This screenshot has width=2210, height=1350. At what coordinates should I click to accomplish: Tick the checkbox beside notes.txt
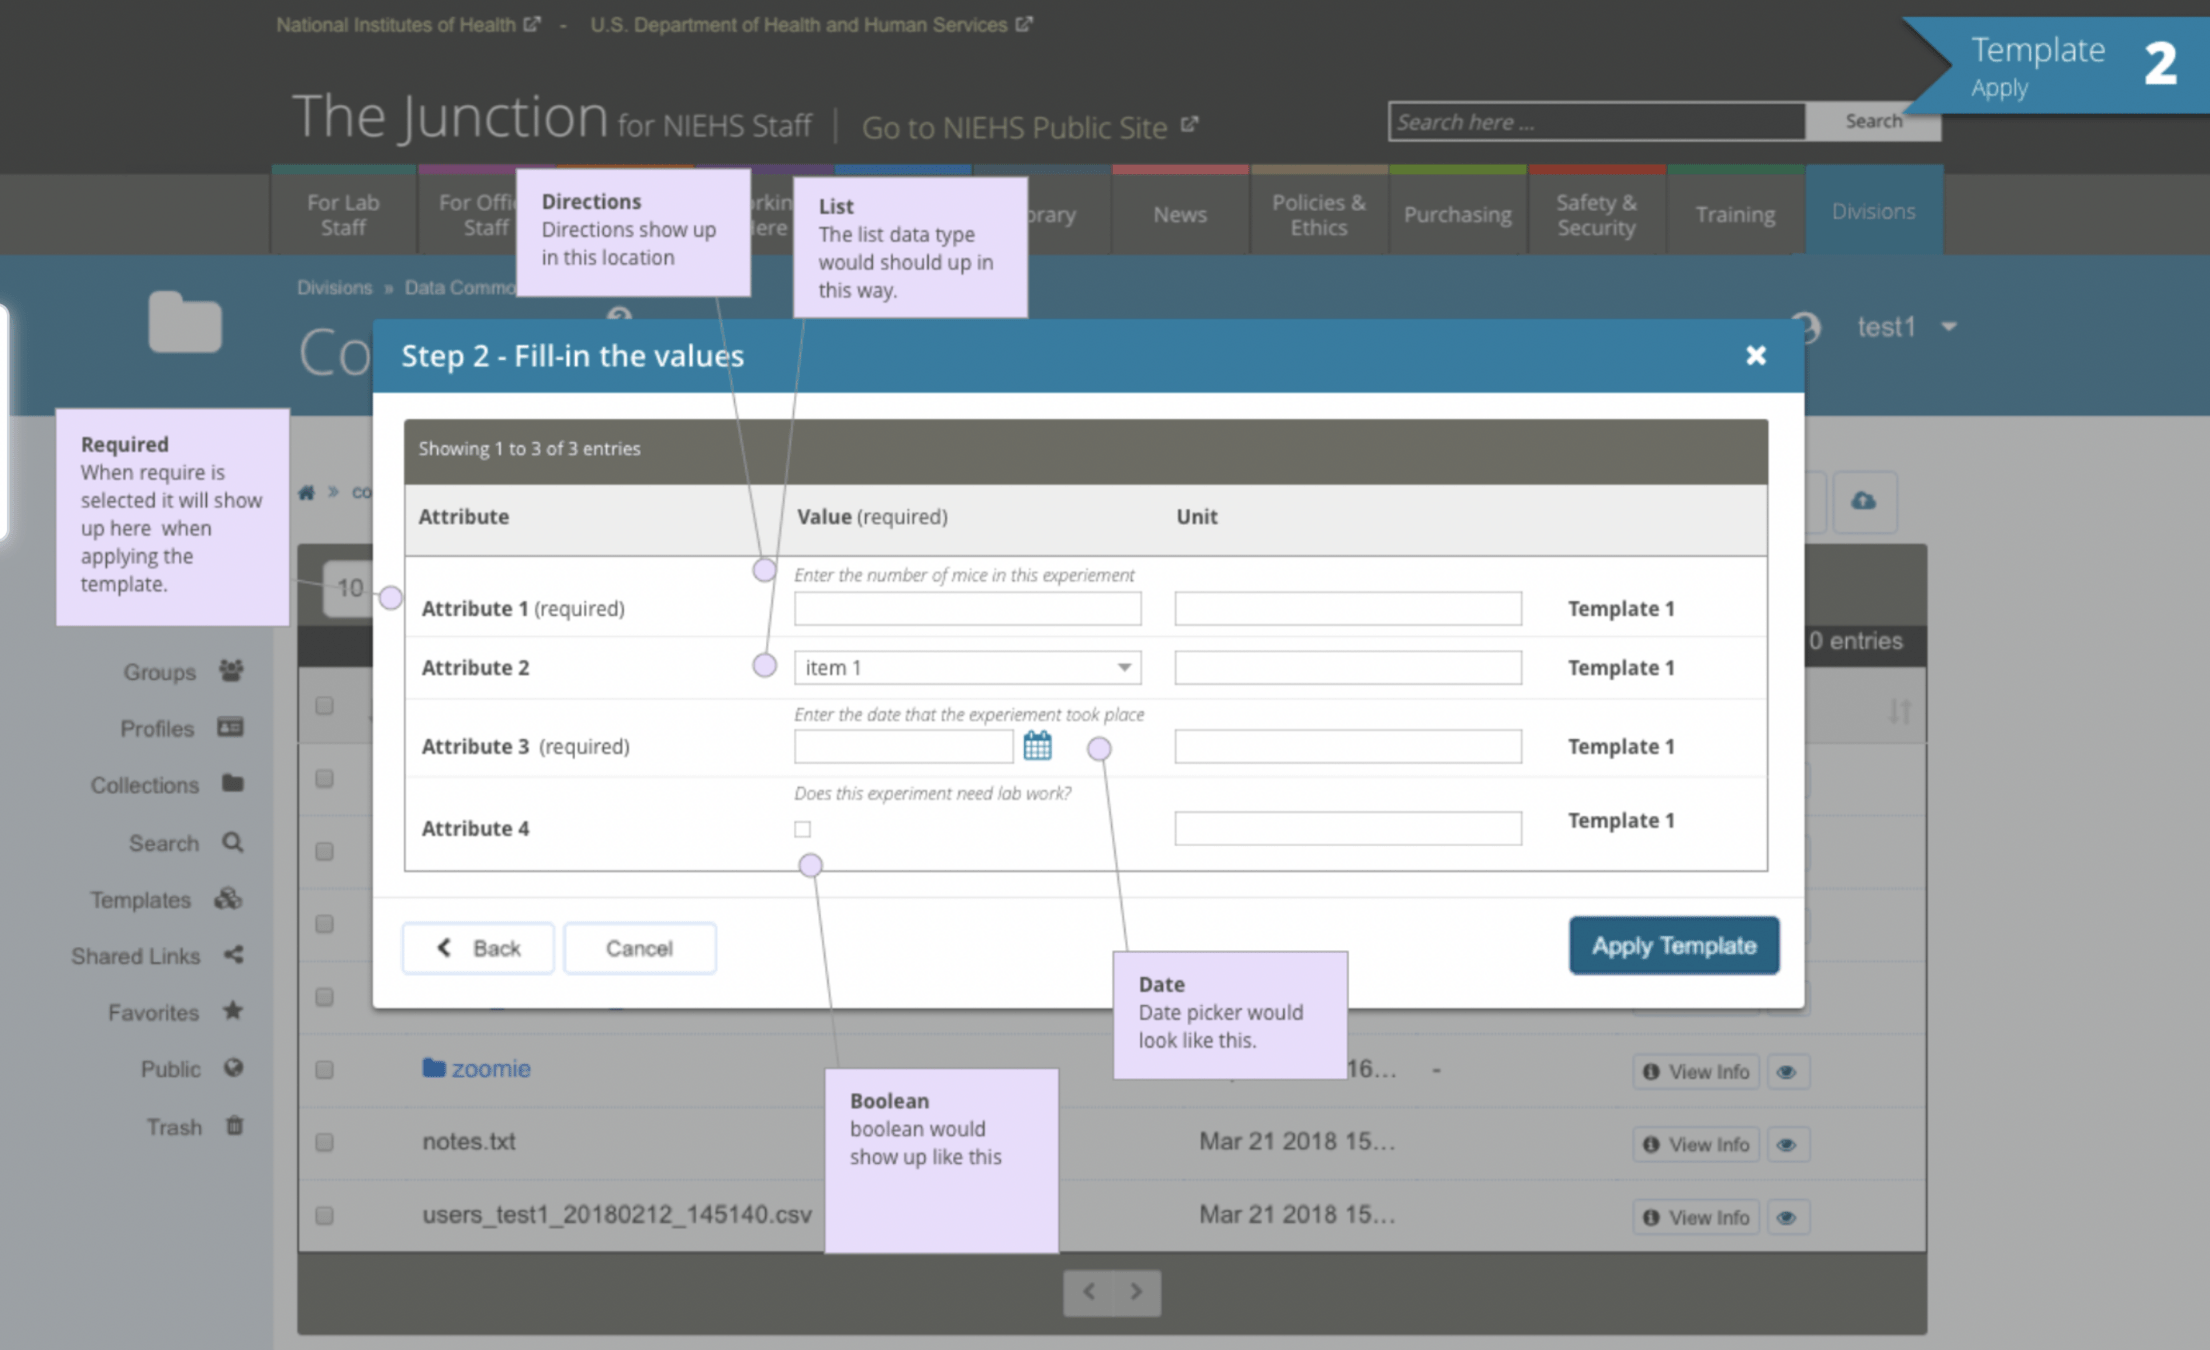[324, 1142]
